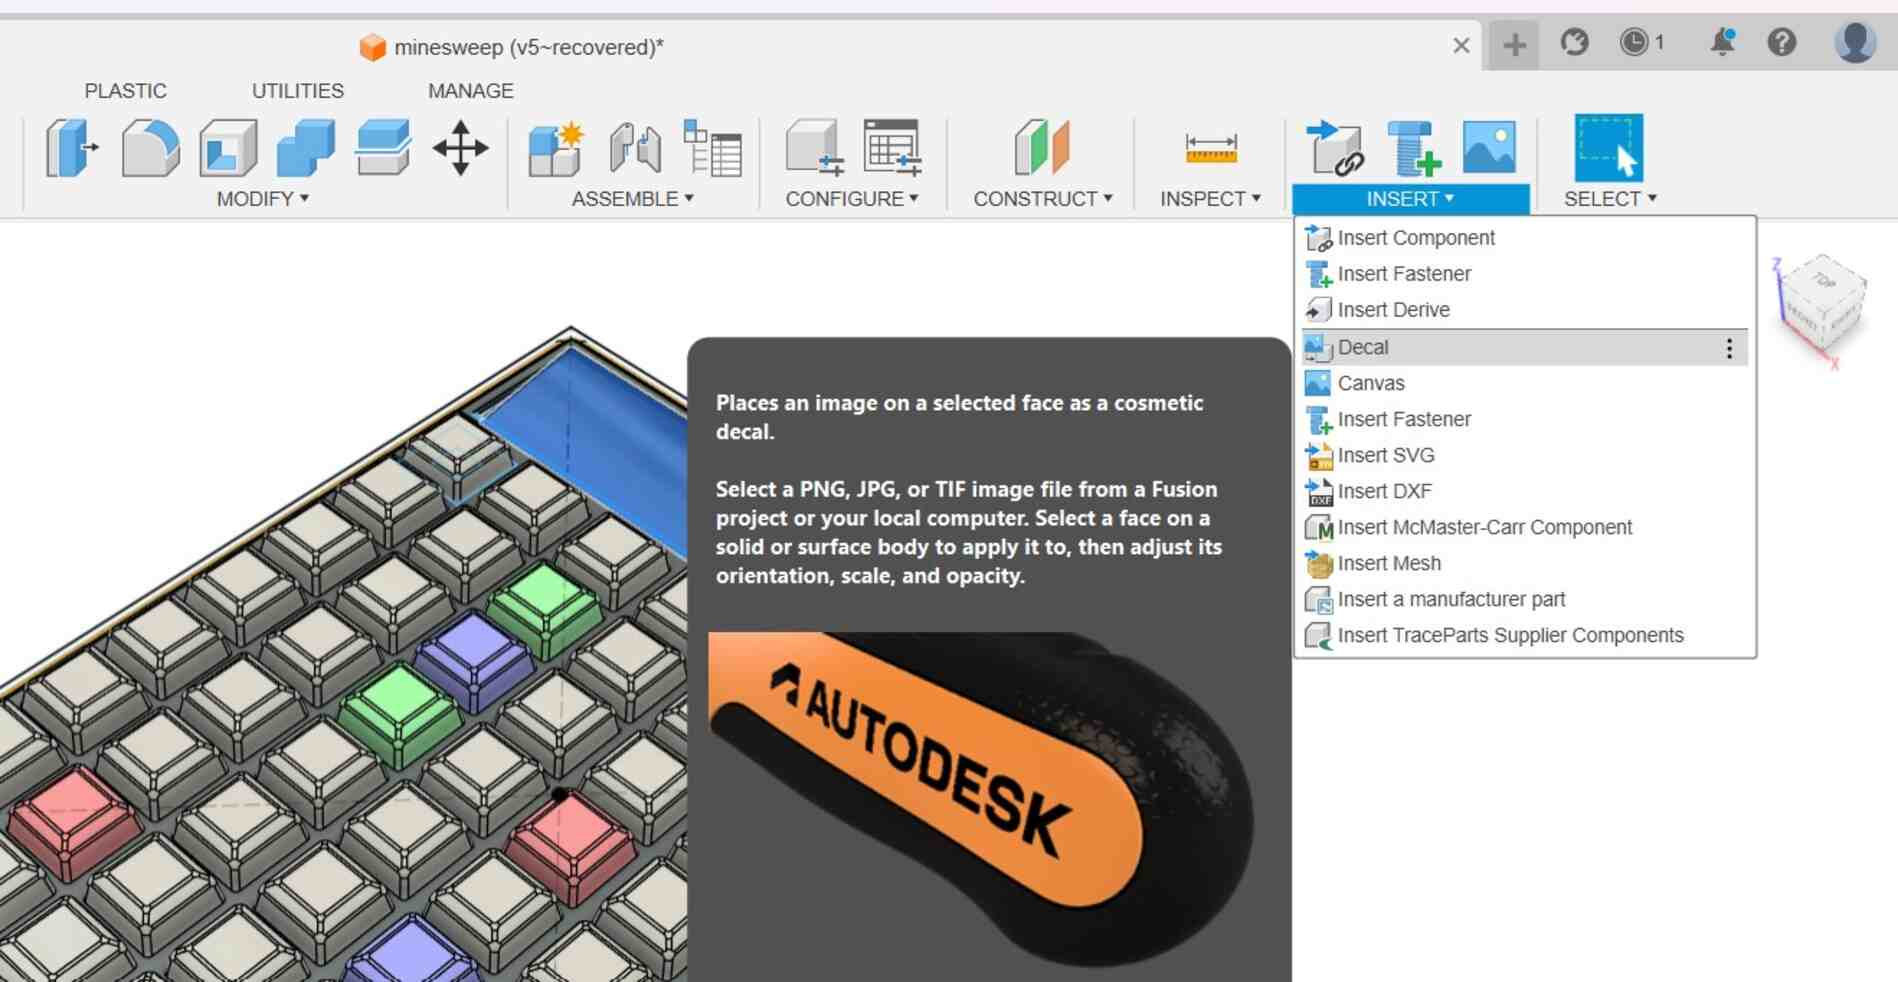
Task: Switch to the PLASTIC tab
Action: click(125, 91)
